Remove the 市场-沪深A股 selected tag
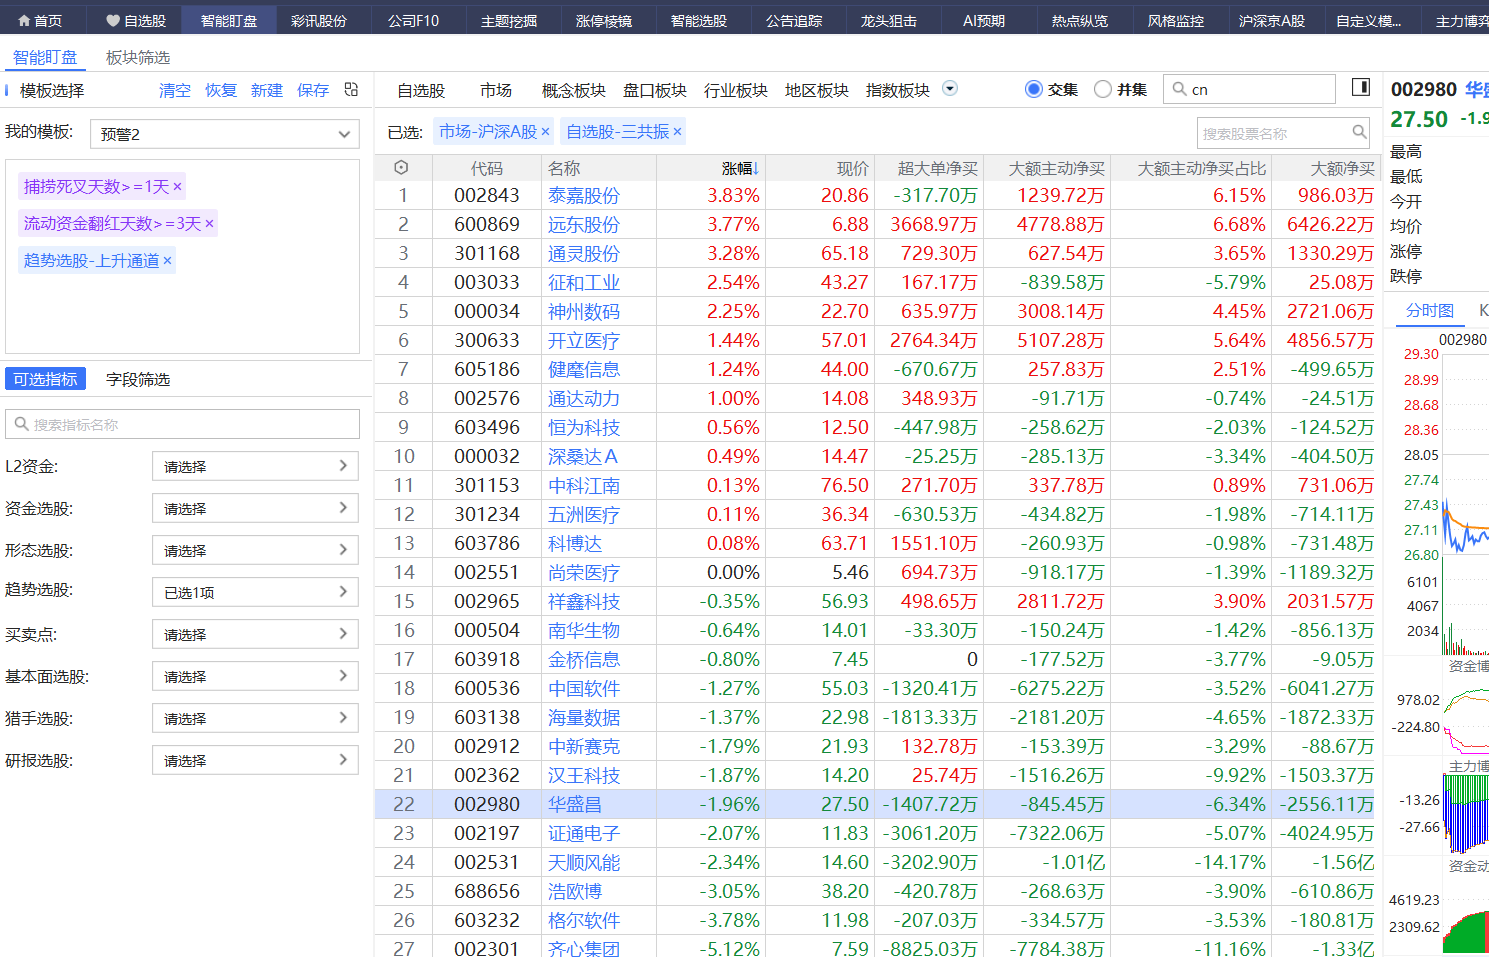 click(x=545, y=132)
